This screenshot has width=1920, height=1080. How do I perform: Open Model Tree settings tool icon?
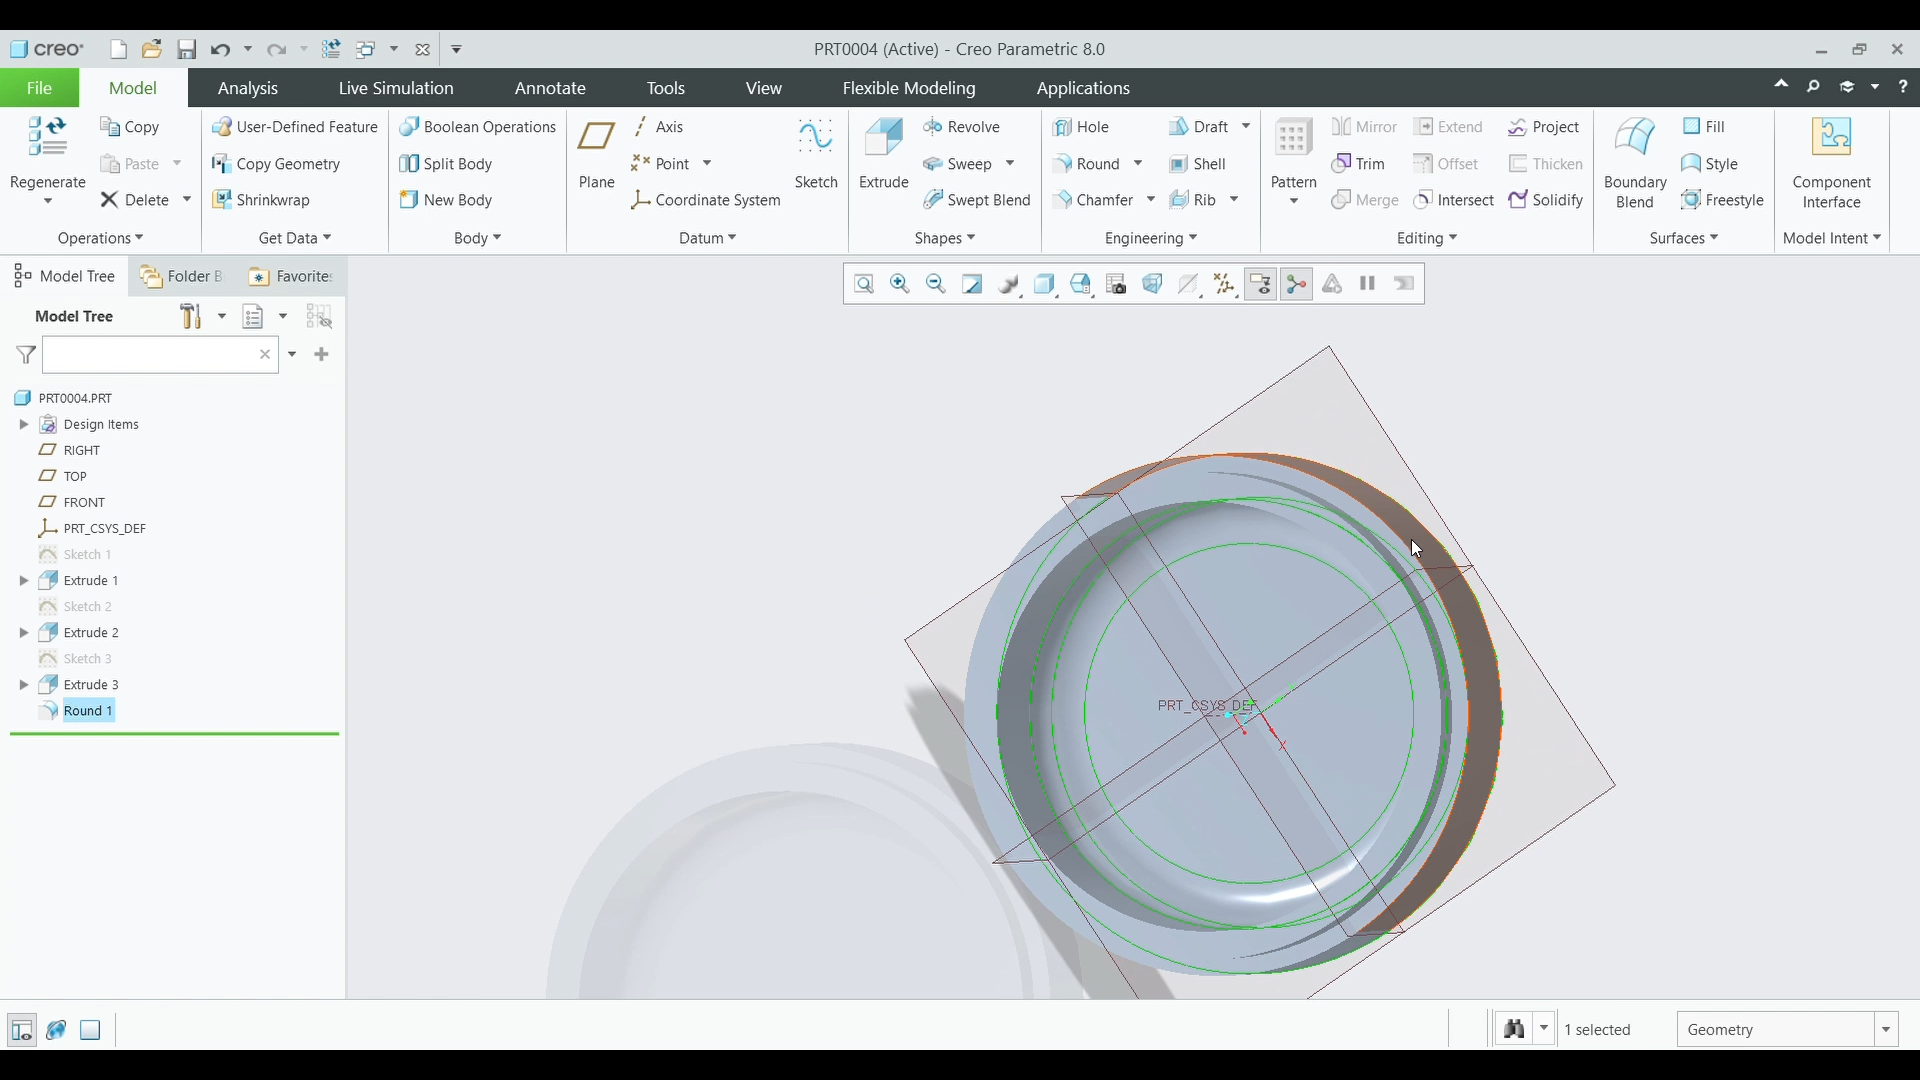(x=191, y=316)
